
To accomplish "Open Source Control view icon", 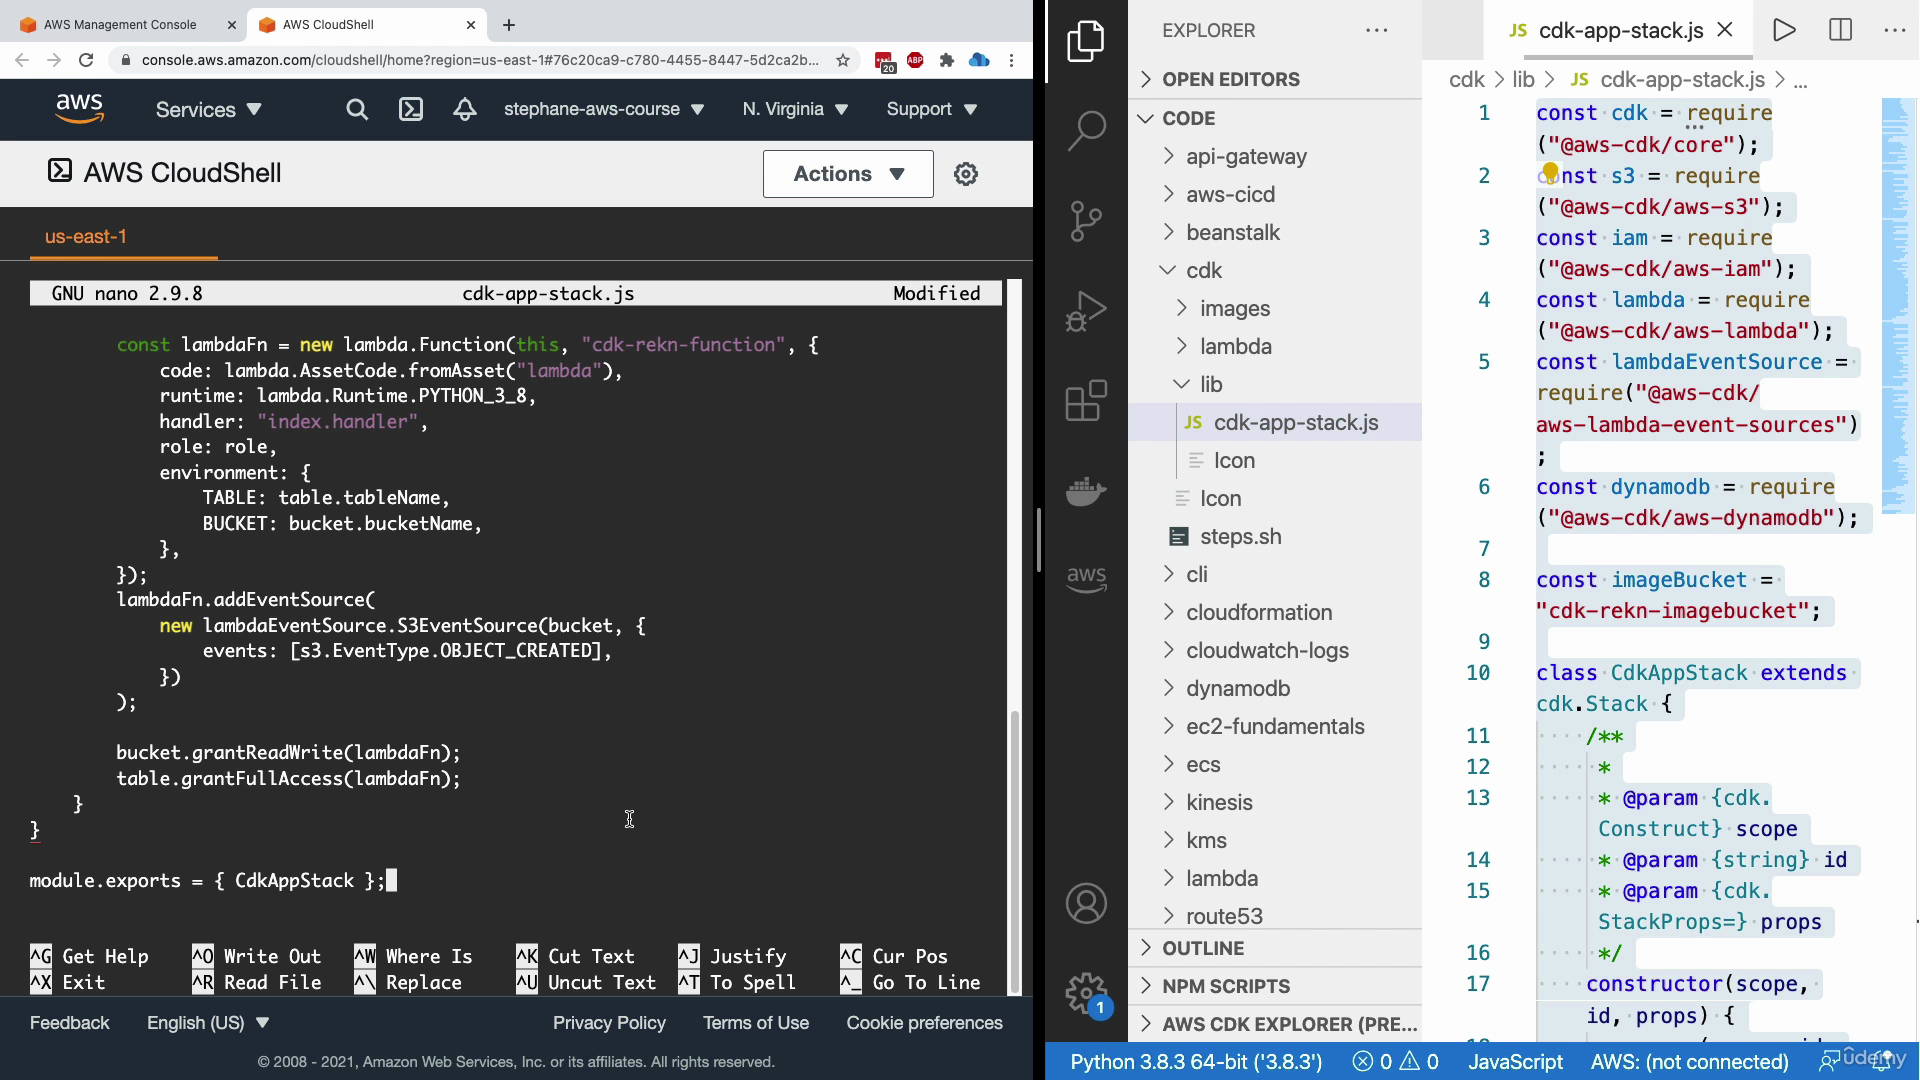I will click(x=1086, y=221).
